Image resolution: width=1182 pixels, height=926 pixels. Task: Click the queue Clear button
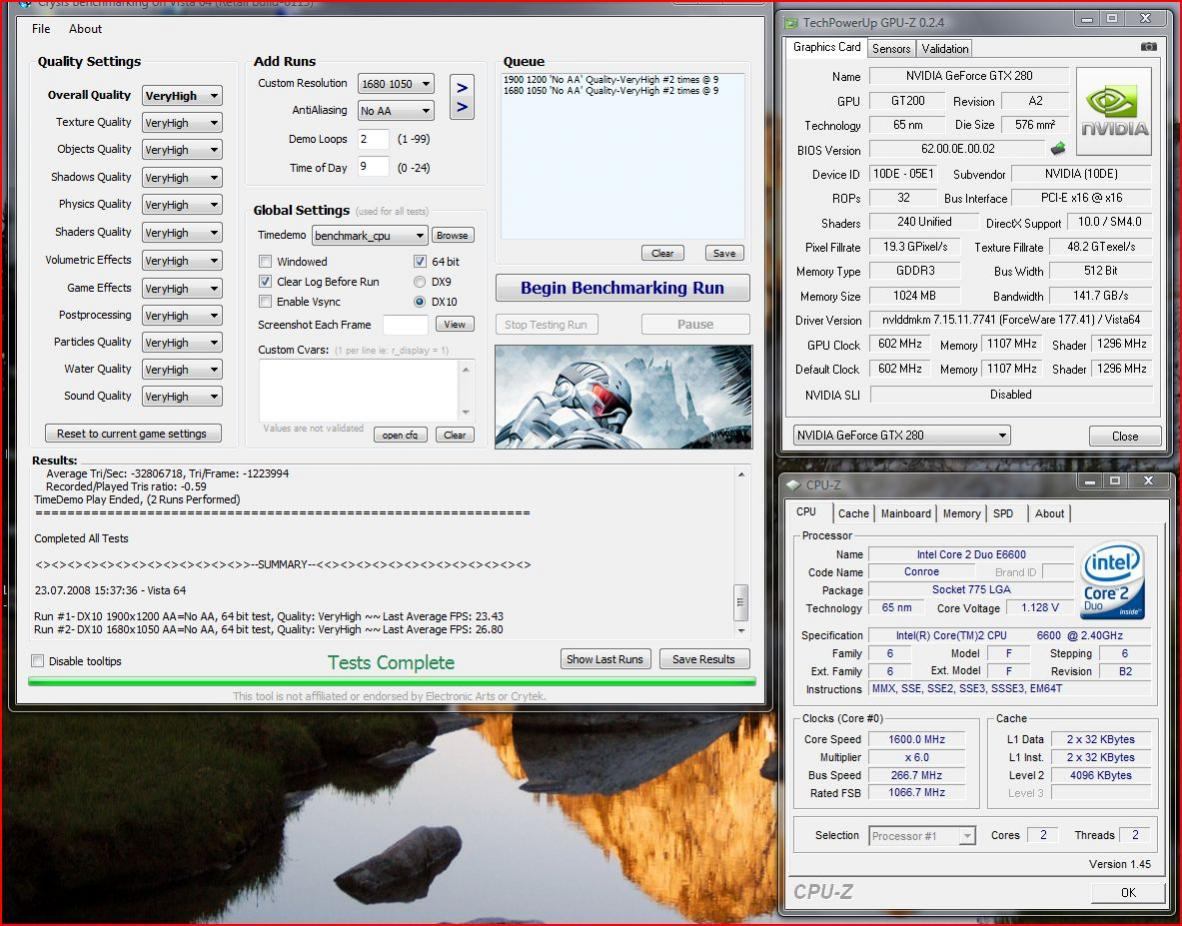663,253
